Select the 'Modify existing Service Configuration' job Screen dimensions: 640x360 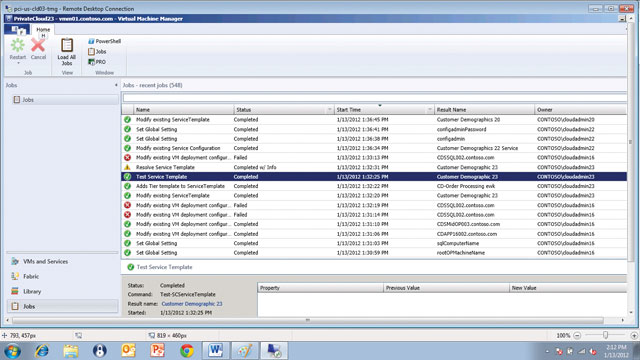click(374, 148)
